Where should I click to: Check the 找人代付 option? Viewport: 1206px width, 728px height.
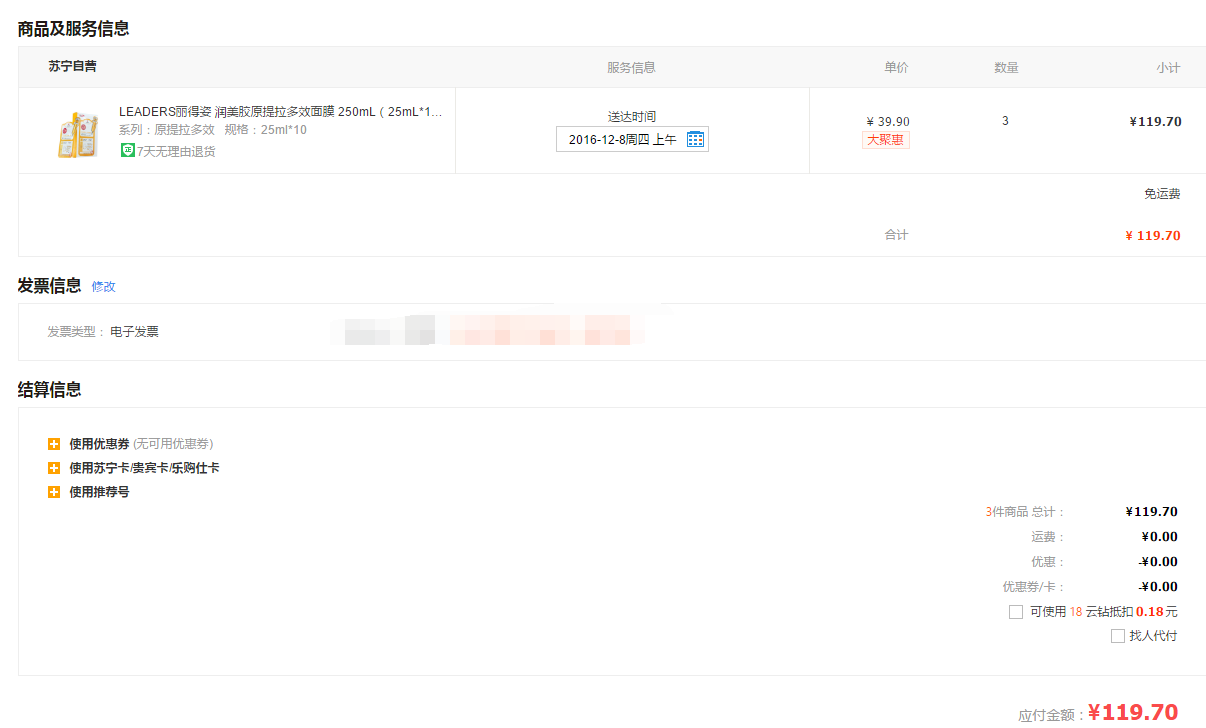(1118, 636)
